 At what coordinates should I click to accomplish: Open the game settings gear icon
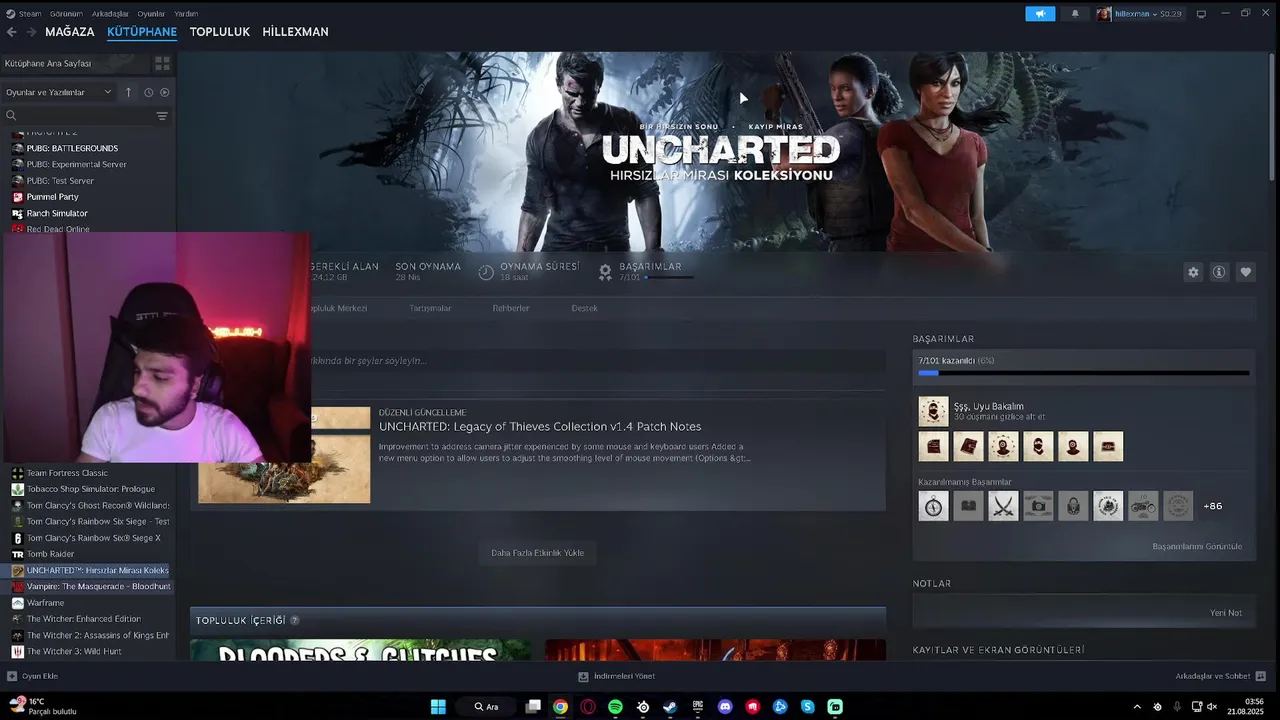click(1193, 272)
